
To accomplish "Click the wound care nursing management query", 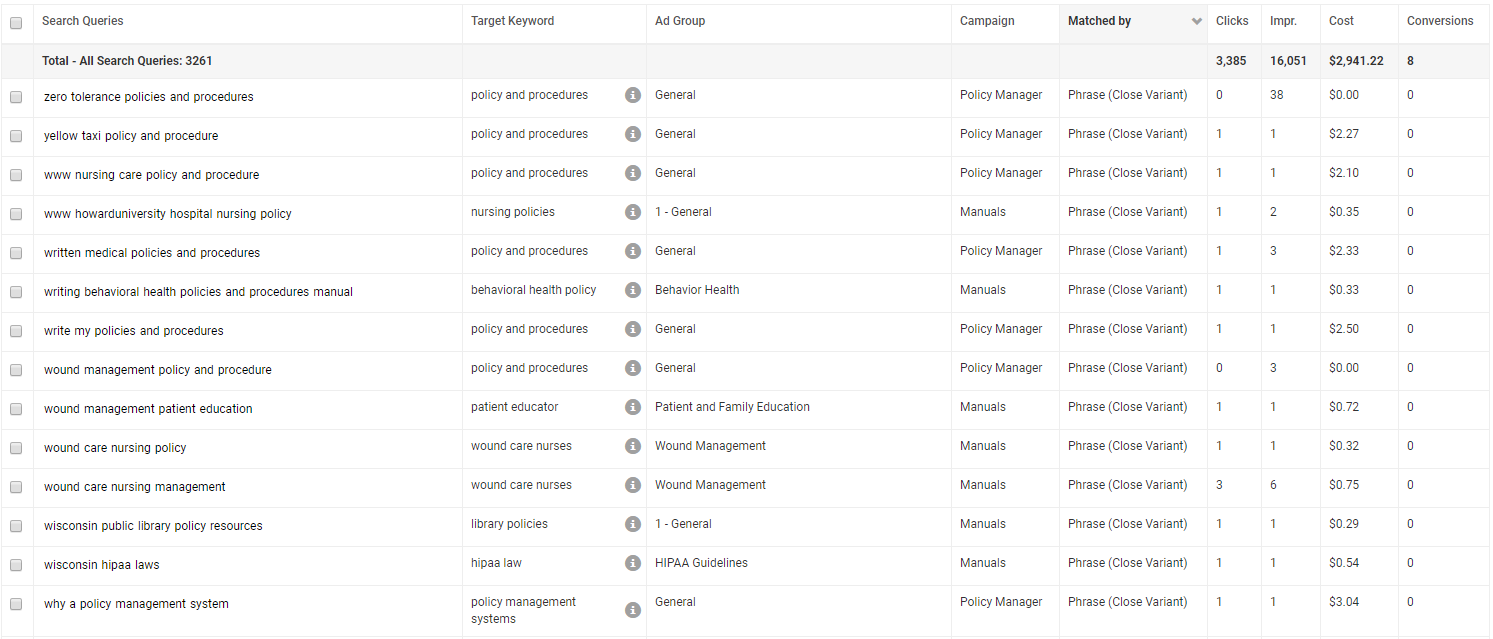I will point(135,487).
